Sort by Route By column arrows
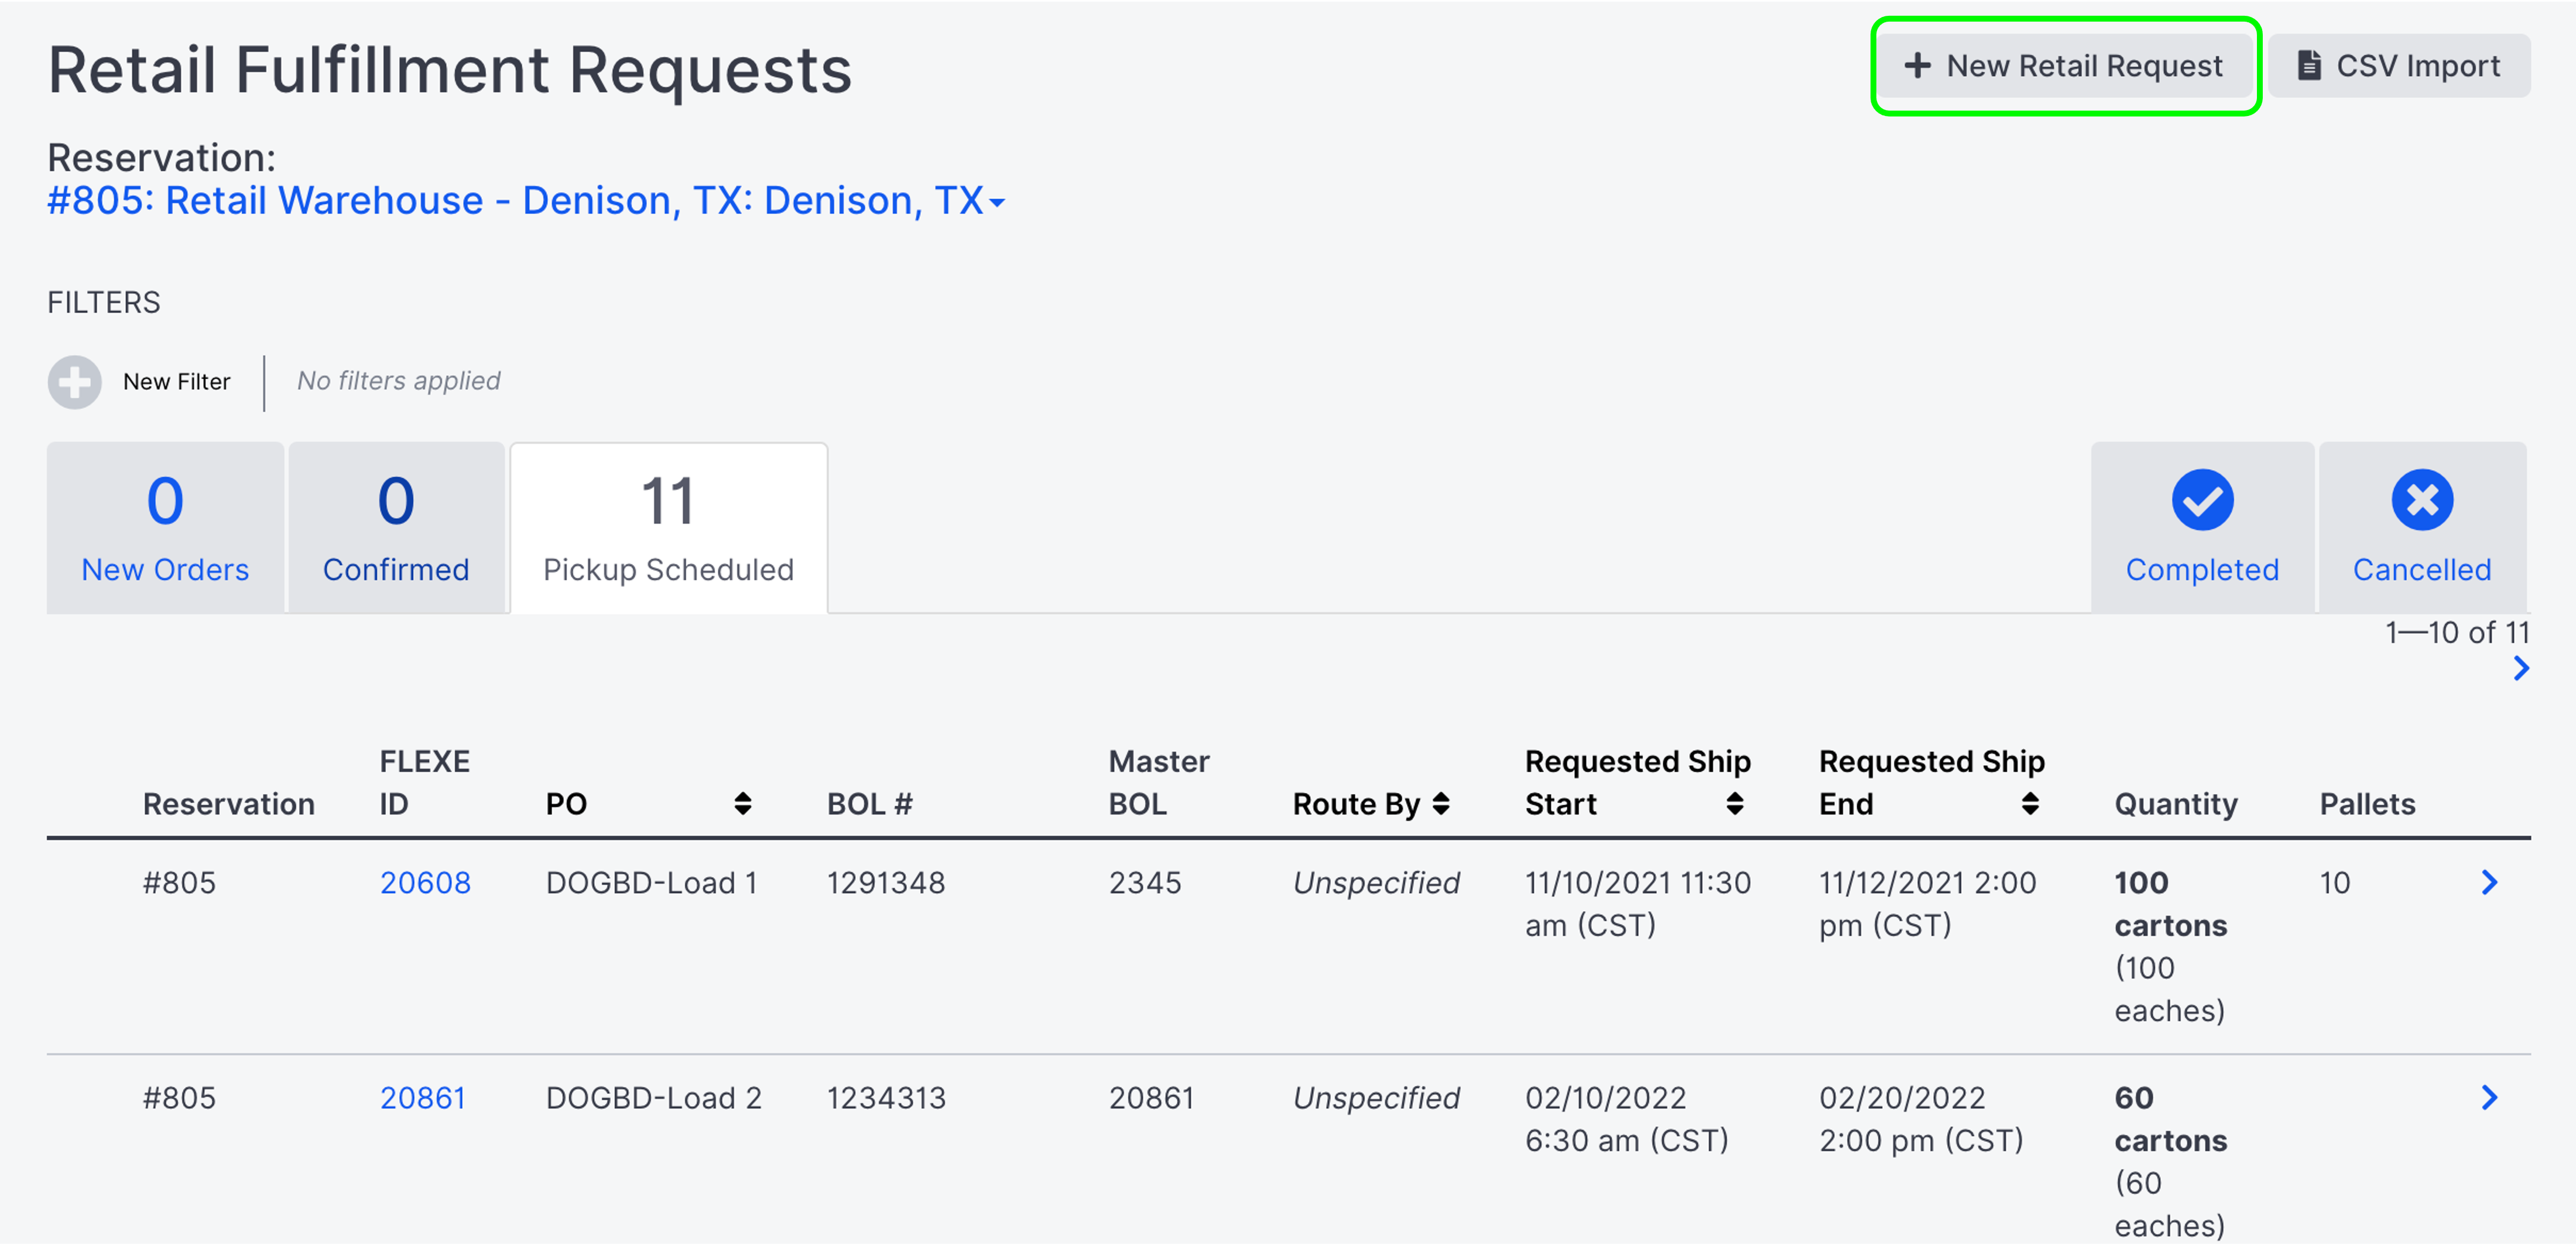 pyautogui.click(x=1441, y=803)
